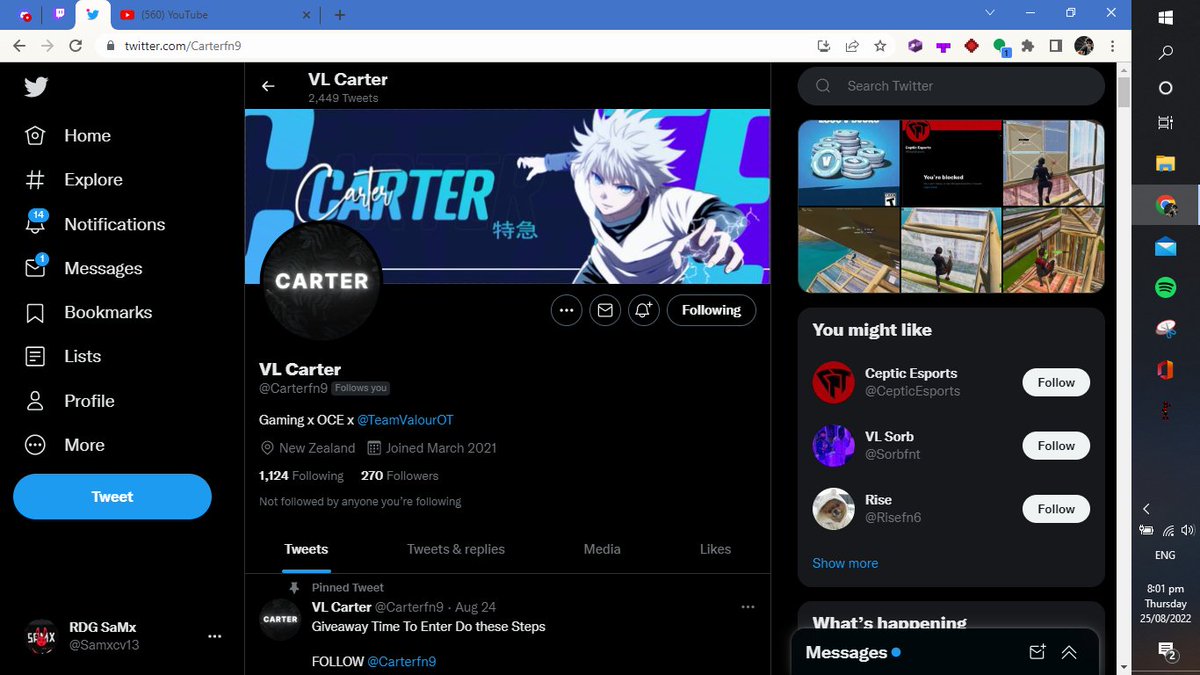The height and width of the screenshot is (675, 1200).
Task: Open the 'You're blocked' media thumbnail
Action: (x=951, y=163)
